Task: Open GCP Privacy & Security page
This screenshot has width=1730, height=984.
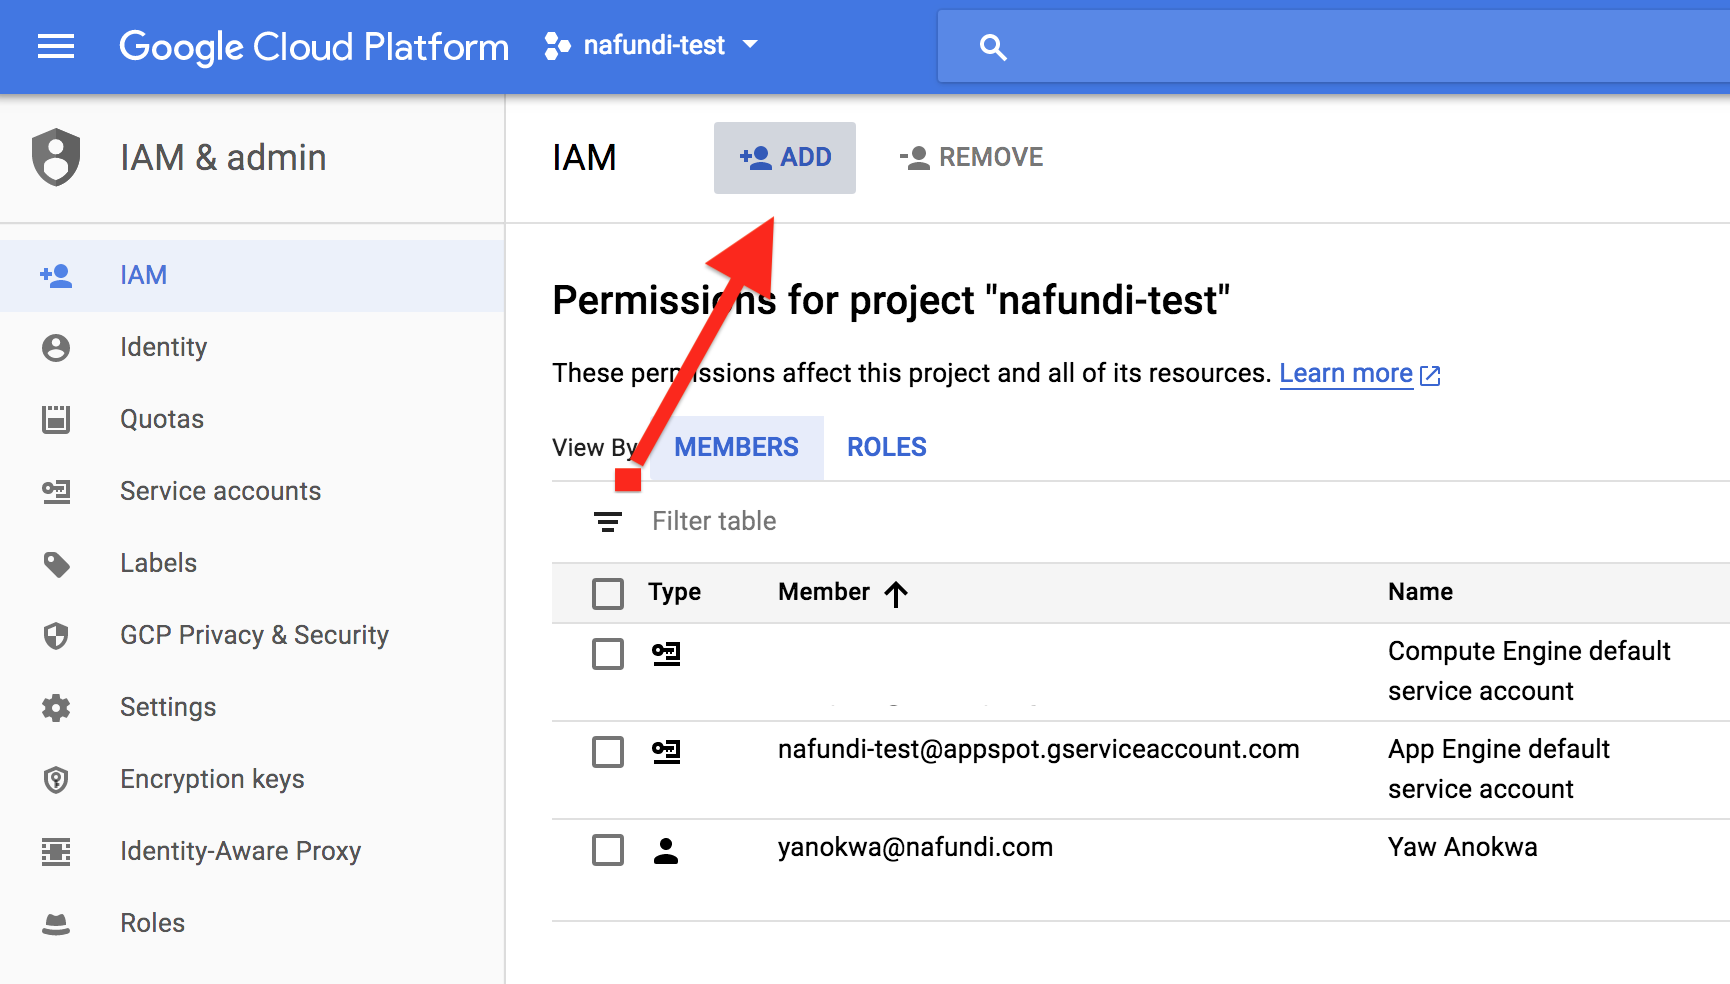Action: coord(252,635)
